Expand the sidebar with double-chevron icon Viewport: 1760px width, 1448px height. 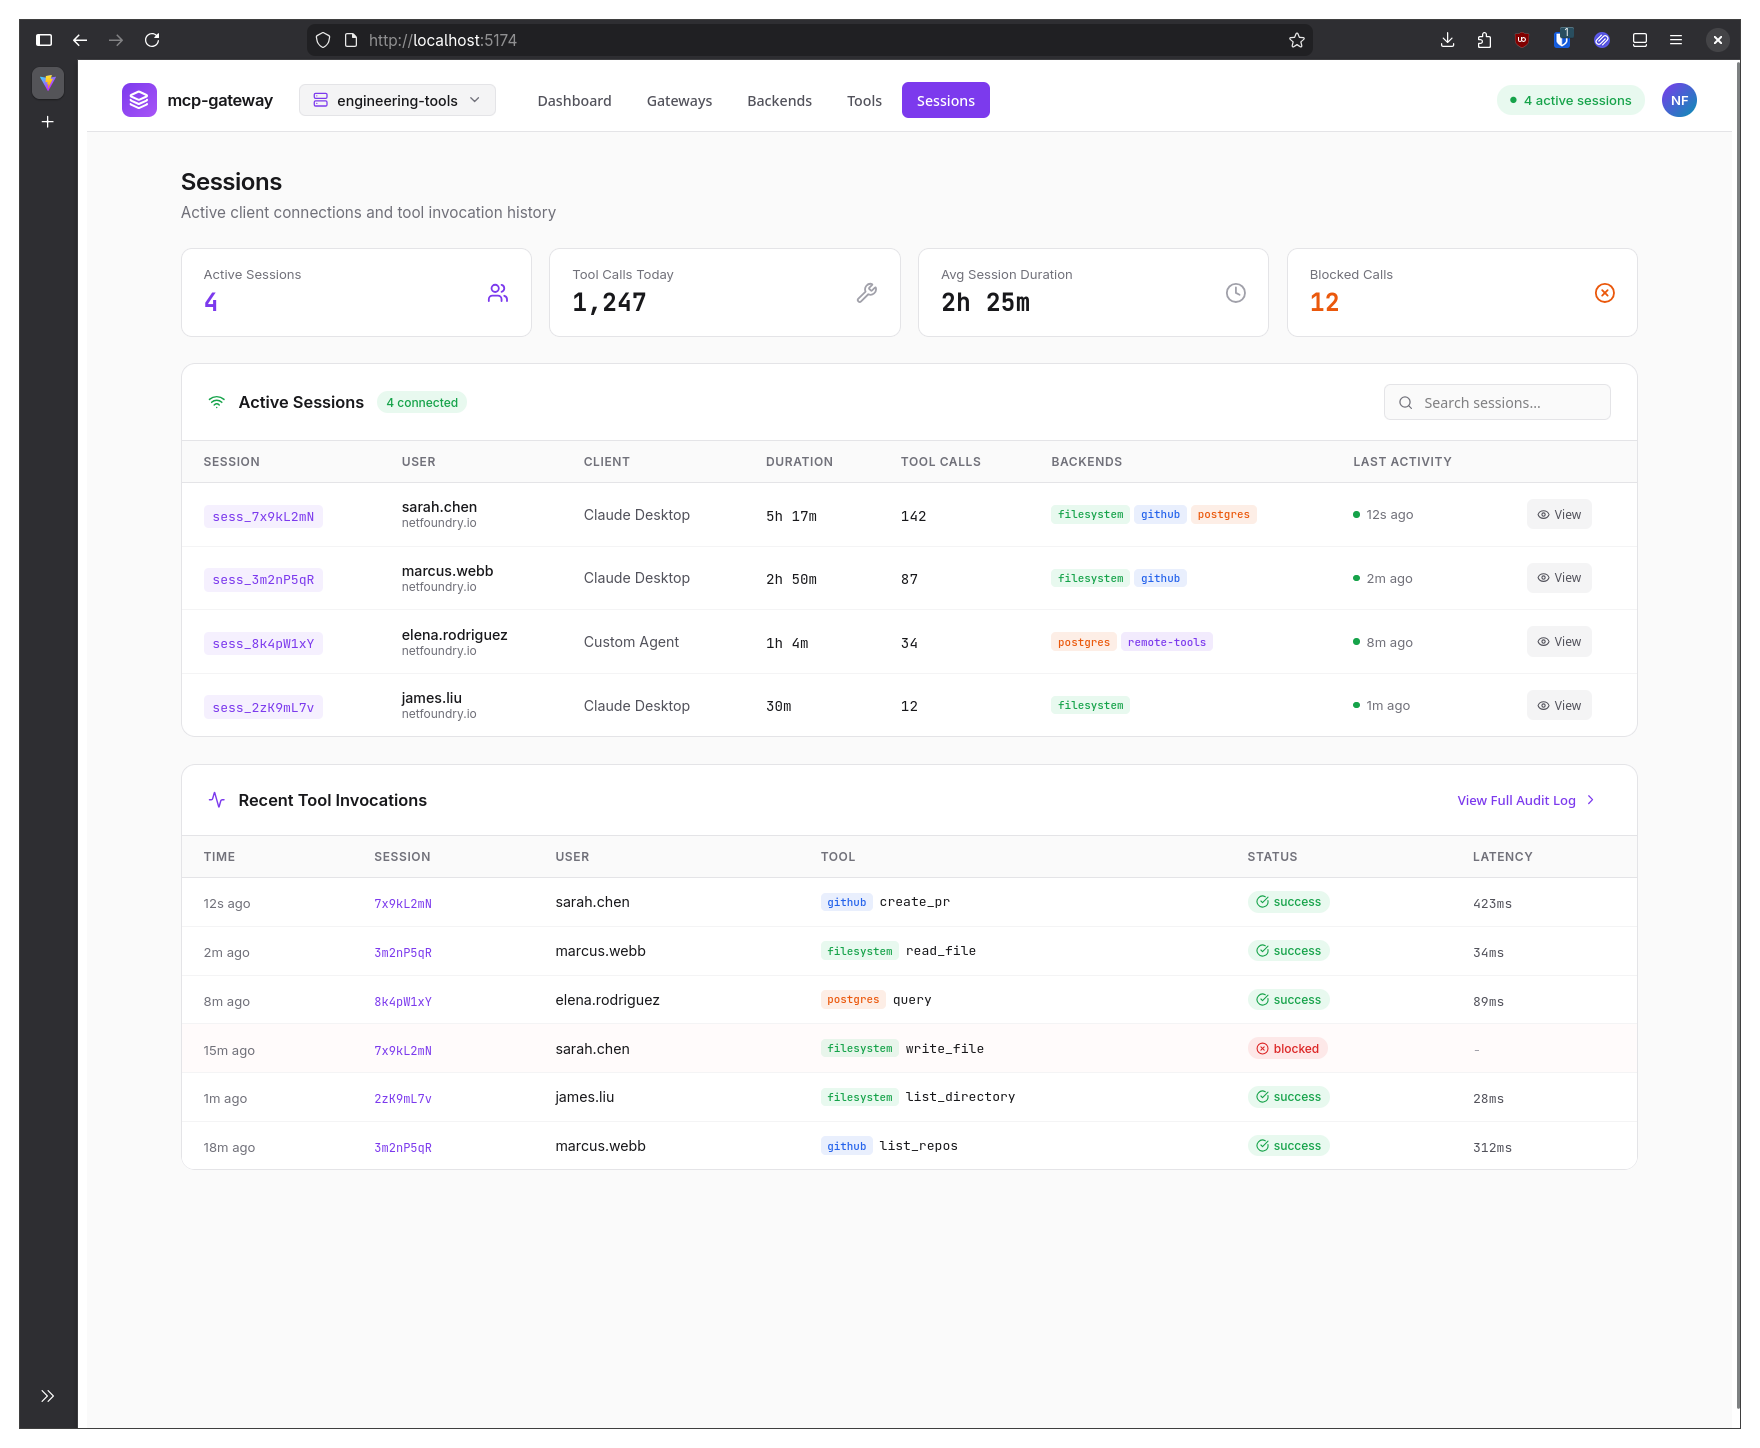tap(47, 1396)
